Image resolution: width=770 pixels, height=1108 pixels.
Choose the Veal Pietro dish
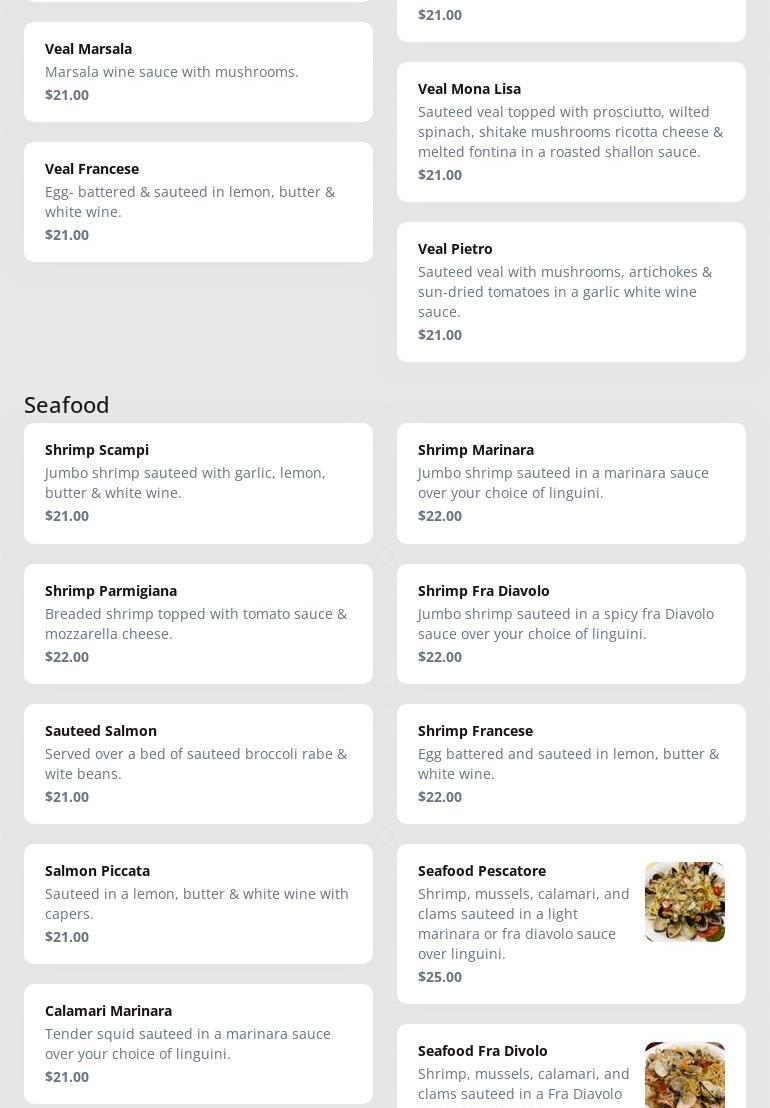pyautogui.click(x=571, y=292)
